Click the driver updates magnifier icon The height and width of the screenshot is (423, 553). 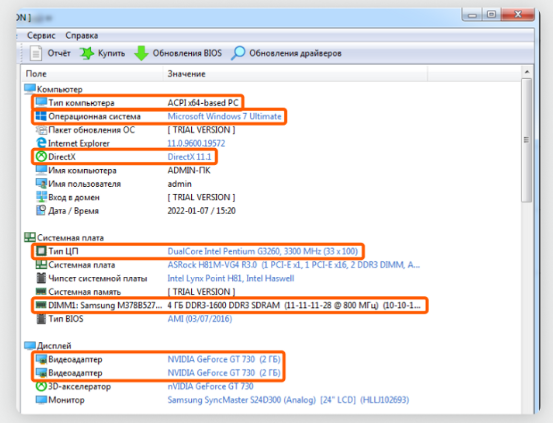(238, 53)
